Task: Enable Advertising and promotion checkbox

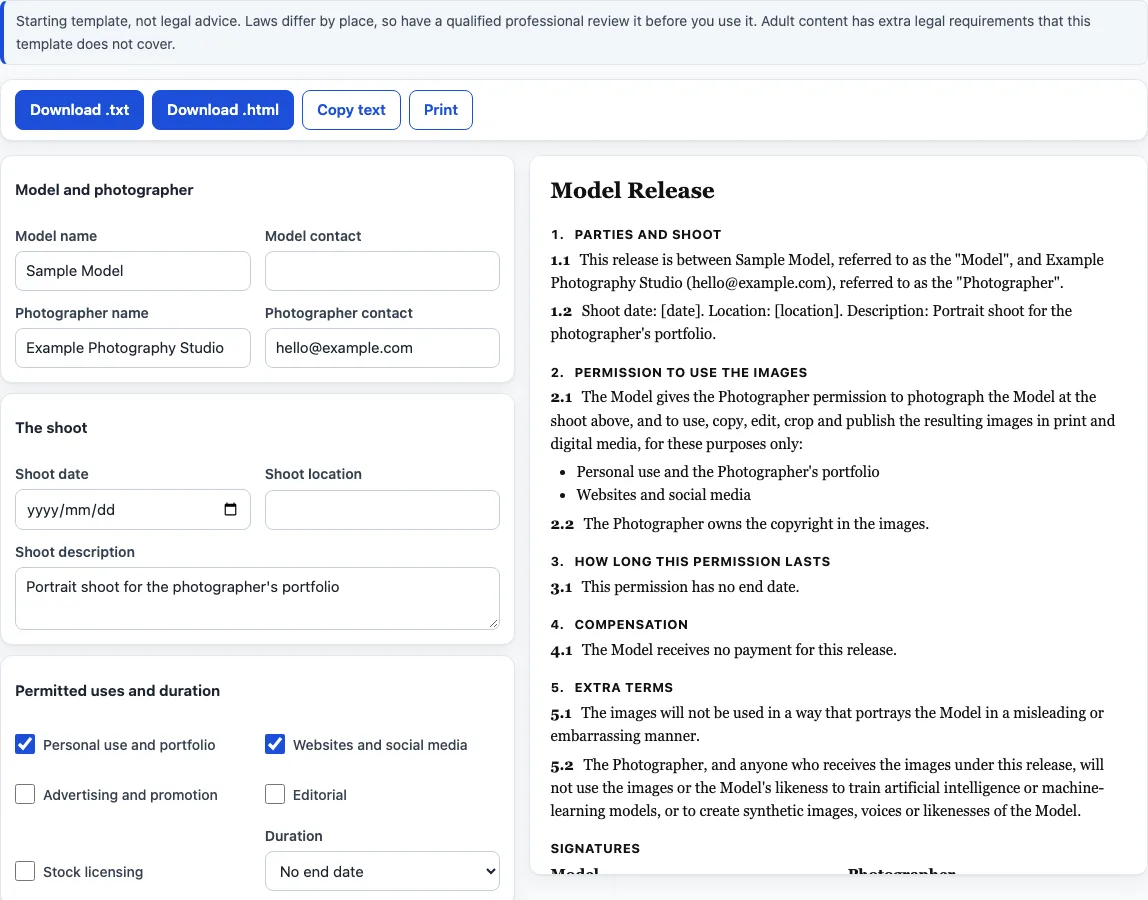Action: pos(25,794)
